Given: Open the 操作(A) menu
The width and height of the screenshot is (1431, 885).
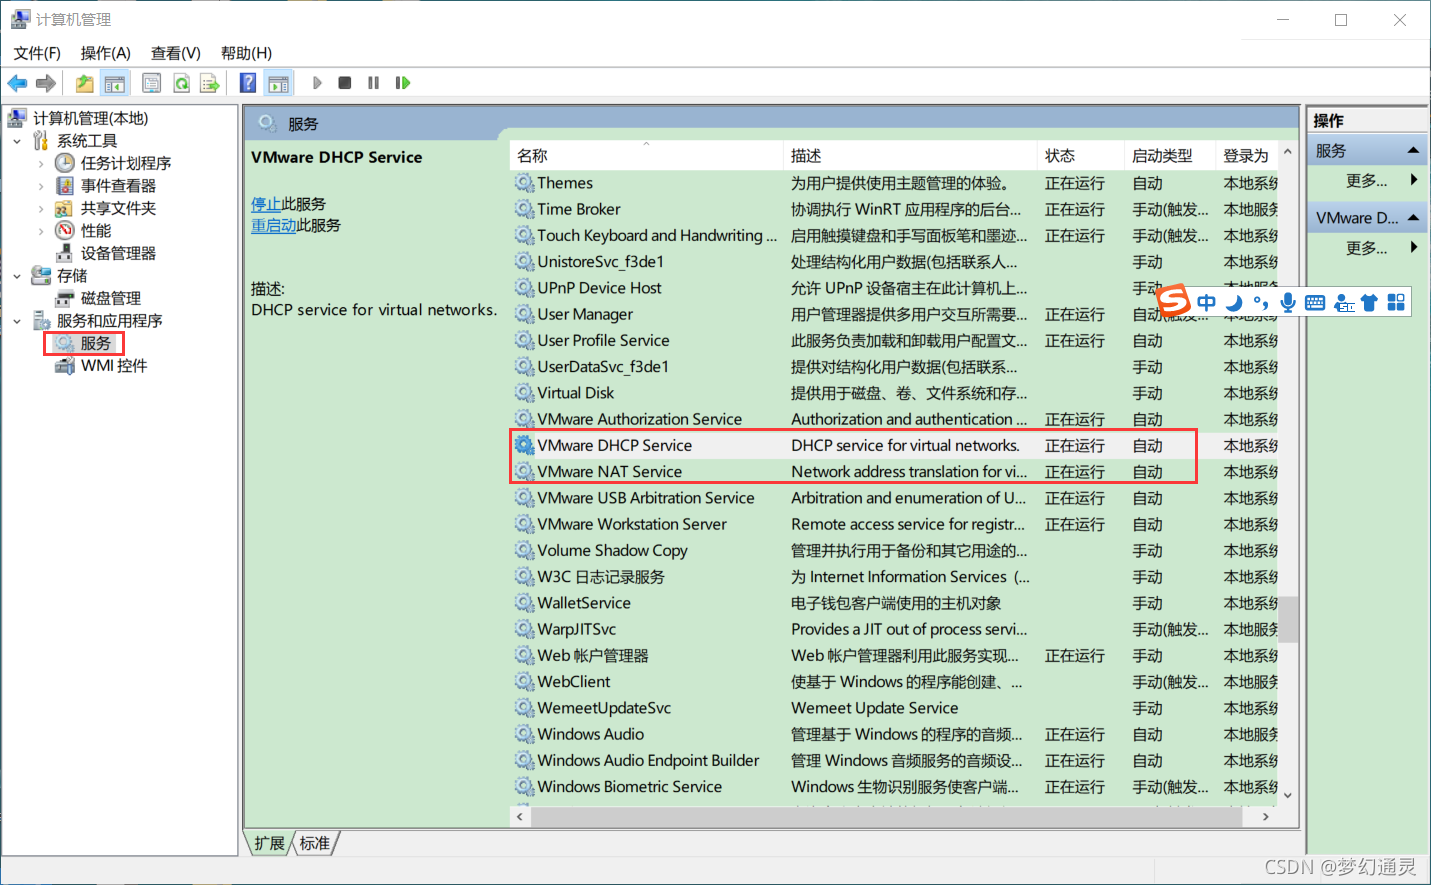Looking at the screenshot, I should [106, 53].
